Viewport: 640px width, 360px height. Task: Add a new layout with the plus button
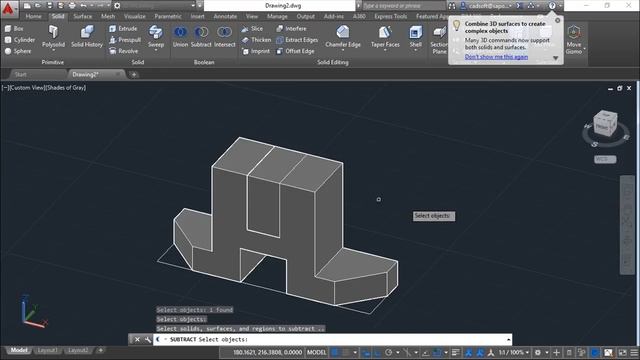tap(100, 350)
